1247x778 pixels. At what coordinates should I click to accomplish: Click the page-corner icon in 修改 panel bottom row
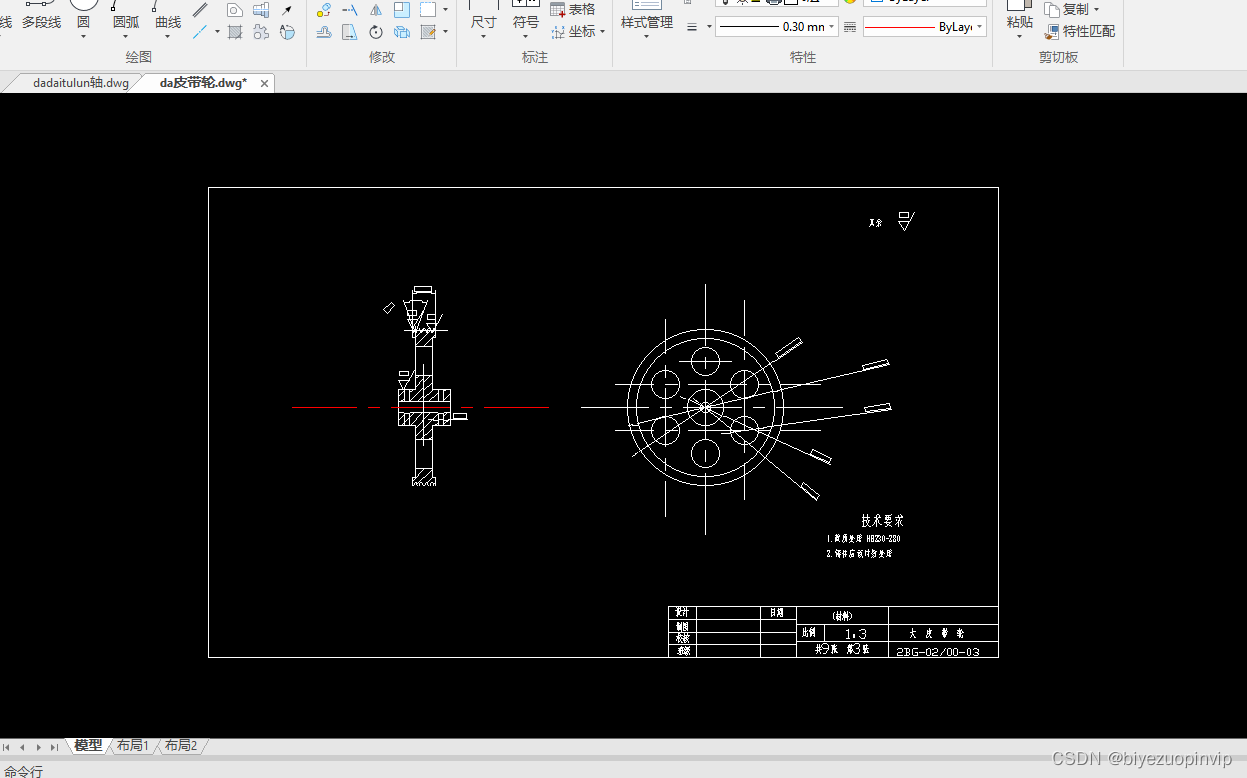click(x=350, y=32)
